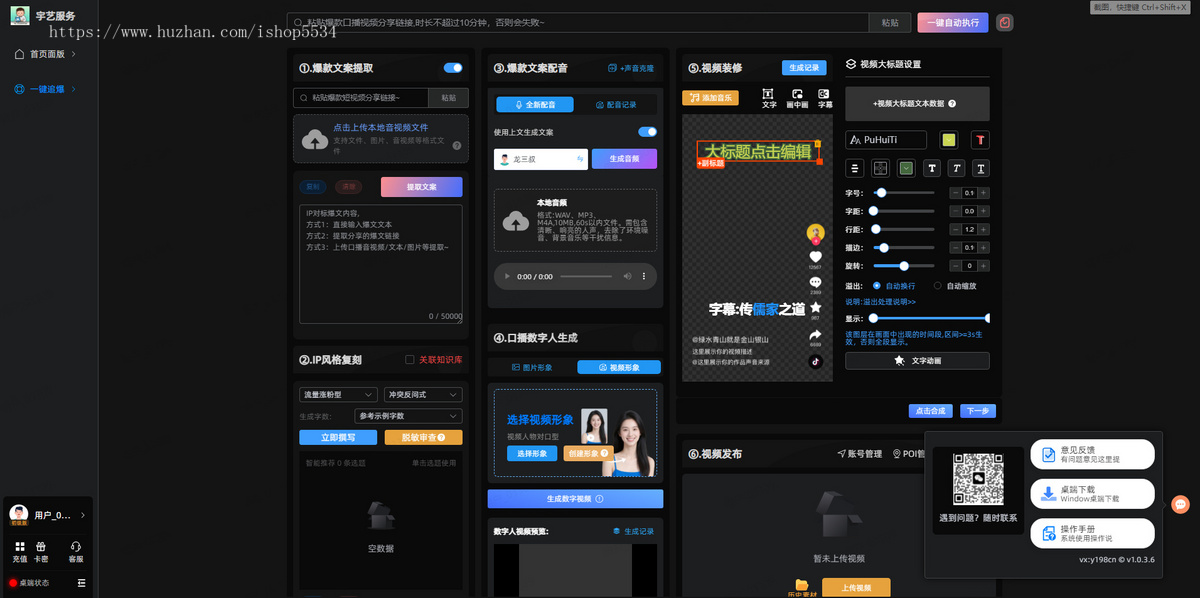Image resolution: width=1200 pixels, height=598 pixels.
Task: Click the 字号 slider handle
Action: point(881,192)
